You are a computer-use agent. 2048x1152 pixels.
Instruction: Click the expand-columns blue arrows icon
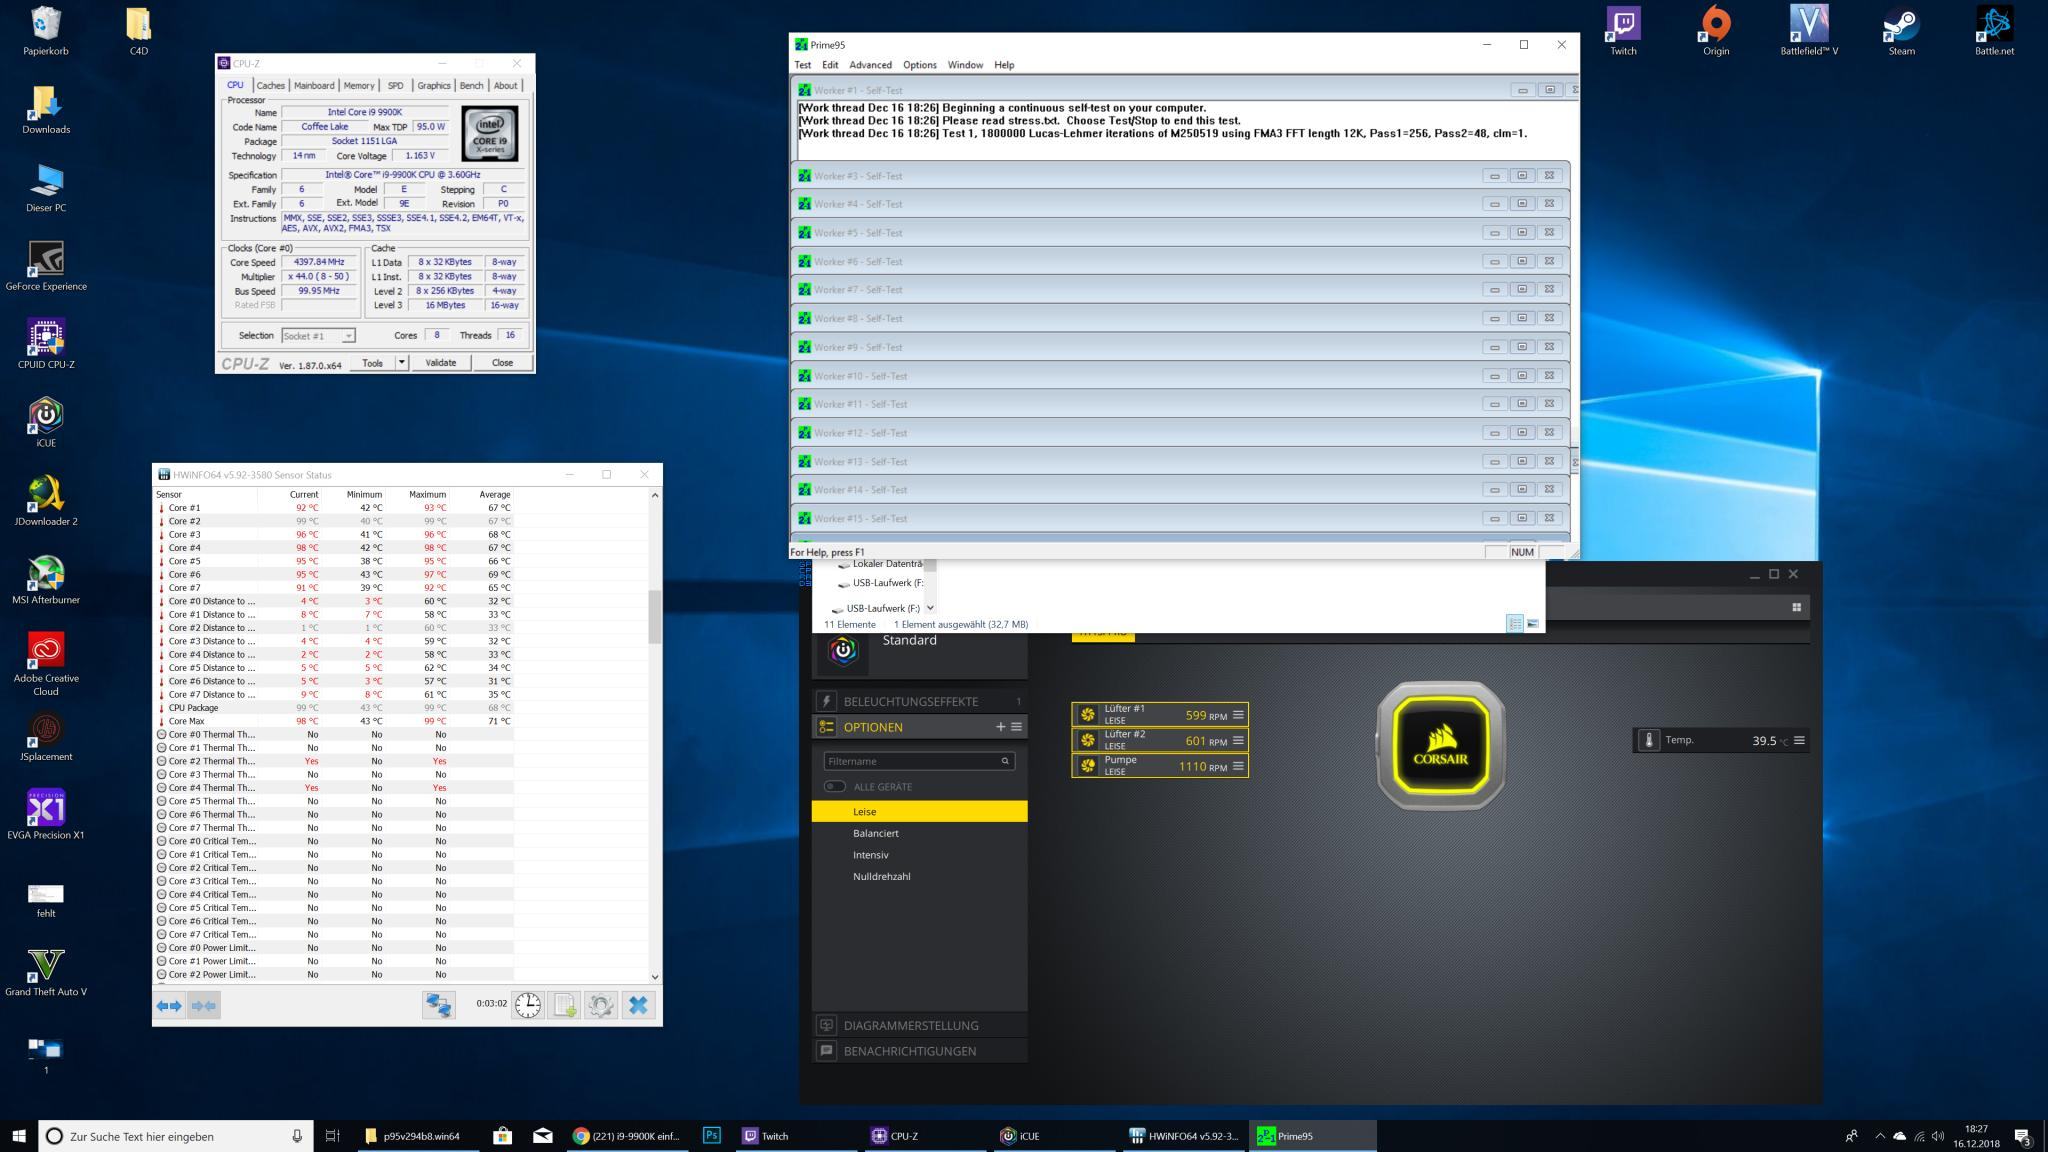pos(169,1005)
